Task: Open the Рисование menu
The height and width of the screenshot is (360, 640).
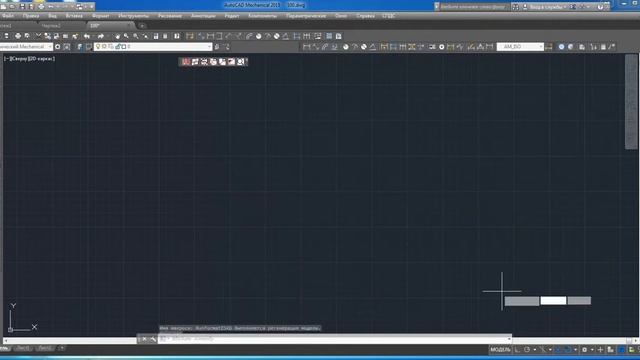Action: (x=170, y=16)
